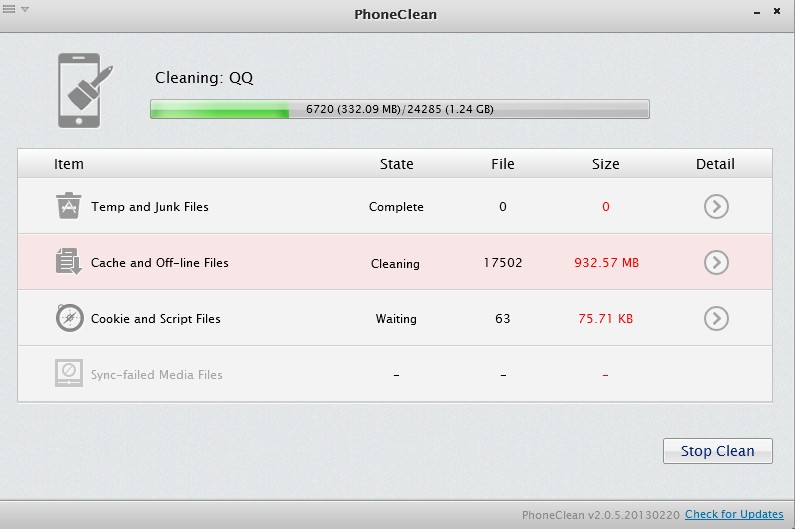
Task: Click the Waiting state text
Action: pyautogui.click(x=396, y=319)
